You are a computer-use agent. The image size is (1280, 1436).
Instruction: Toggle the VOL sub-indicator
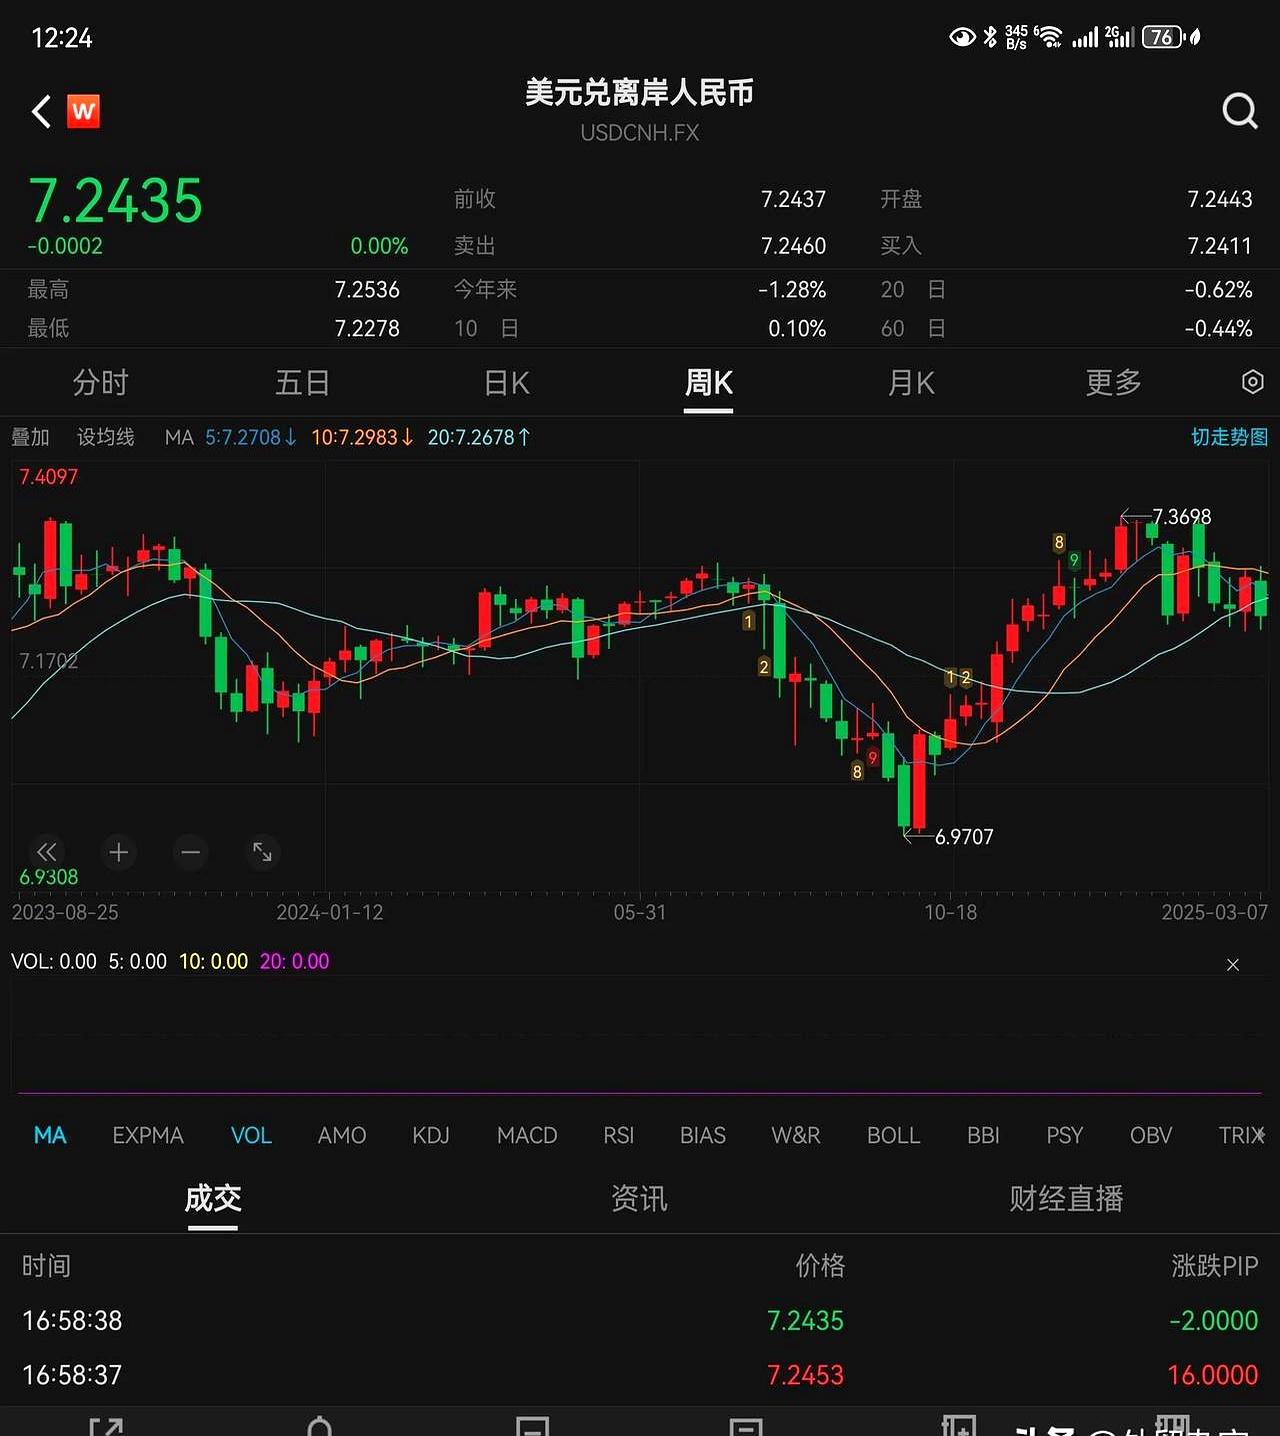[251, 1135]
